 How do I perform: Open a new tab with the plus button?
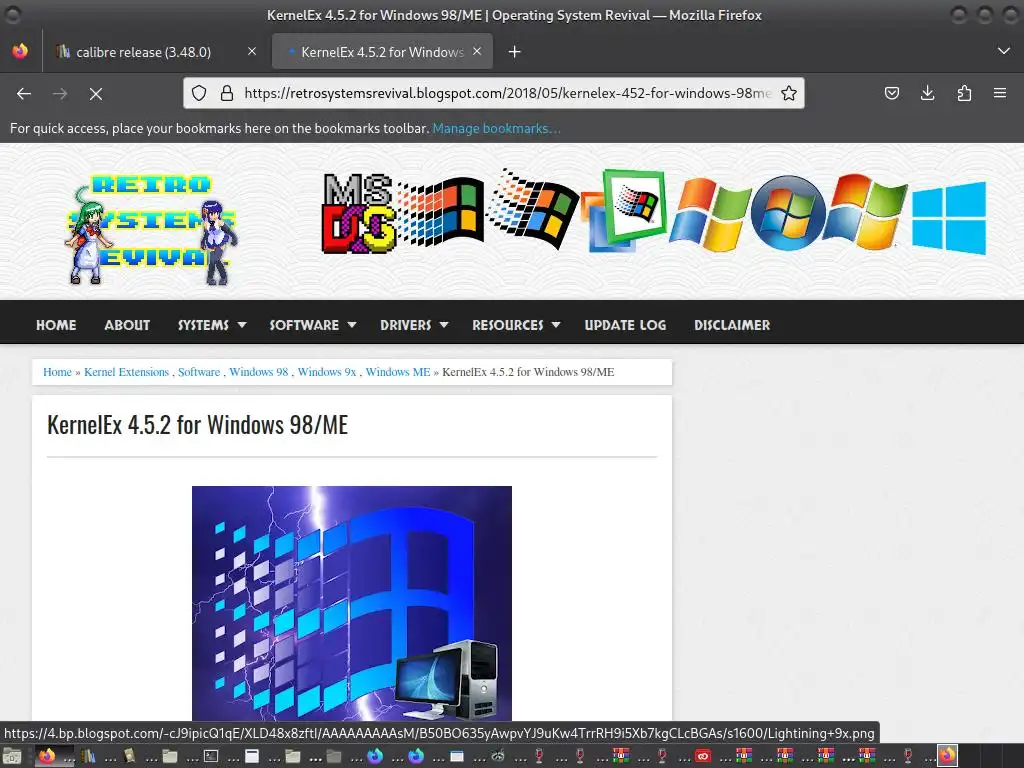click(x=515, y=52)
